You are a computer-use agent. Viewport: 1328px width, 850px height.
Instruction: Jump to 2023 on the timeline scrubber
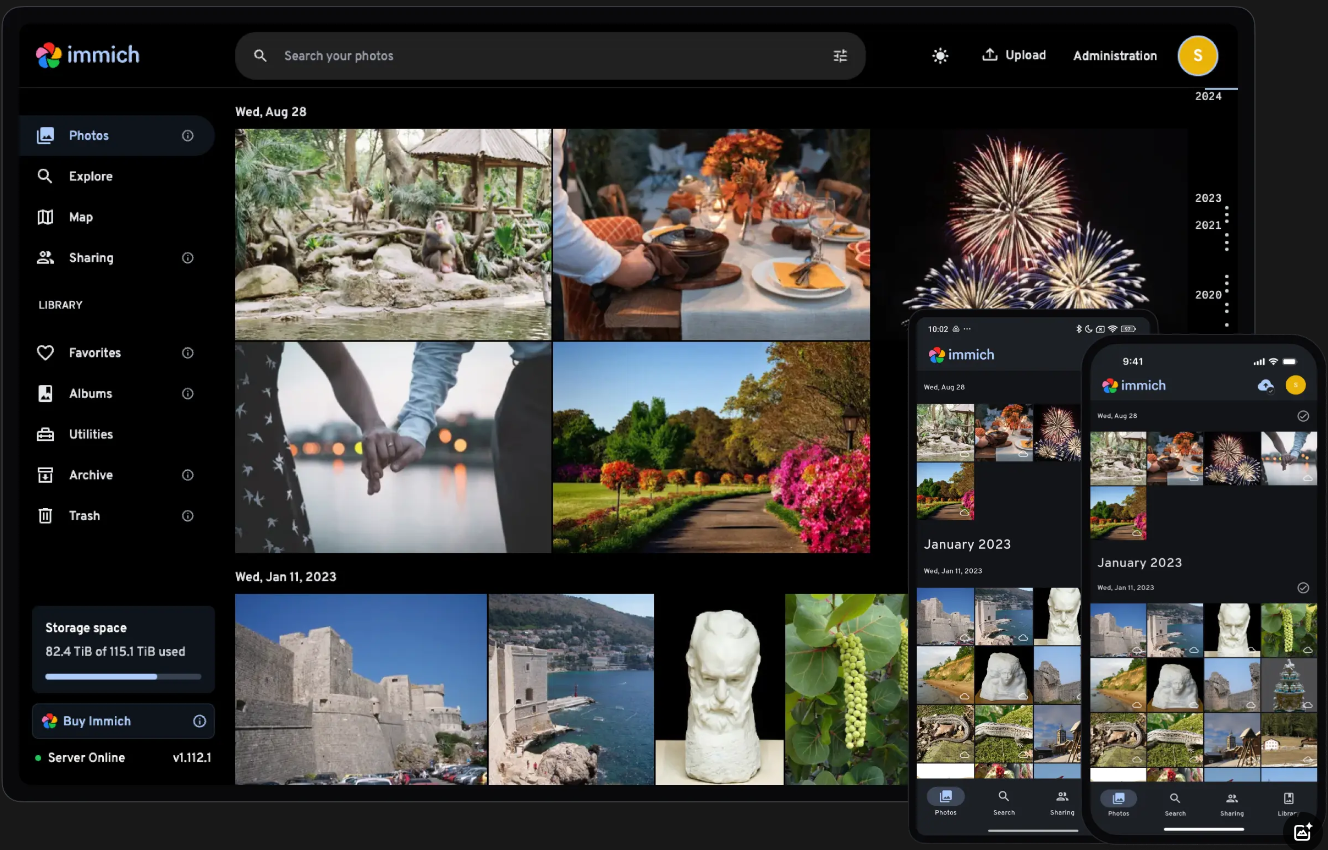click(x=1208, y=198)
